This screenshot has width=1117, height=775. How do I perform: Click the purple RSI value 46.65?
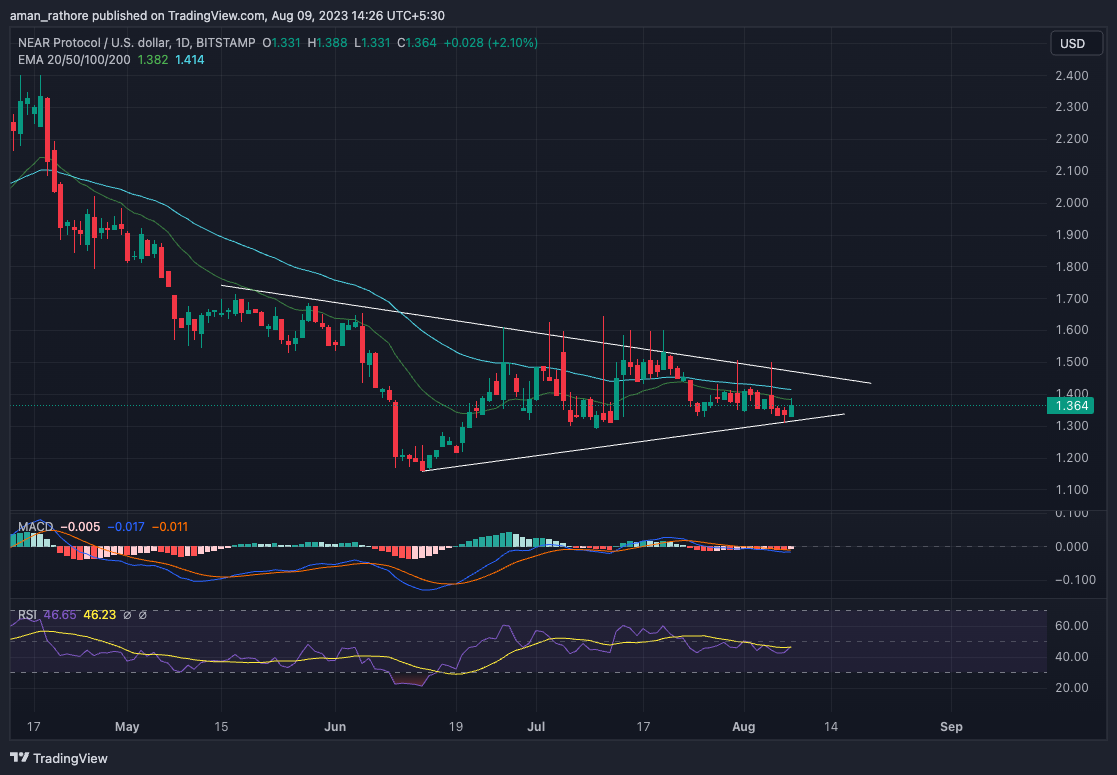click(60, 615)
